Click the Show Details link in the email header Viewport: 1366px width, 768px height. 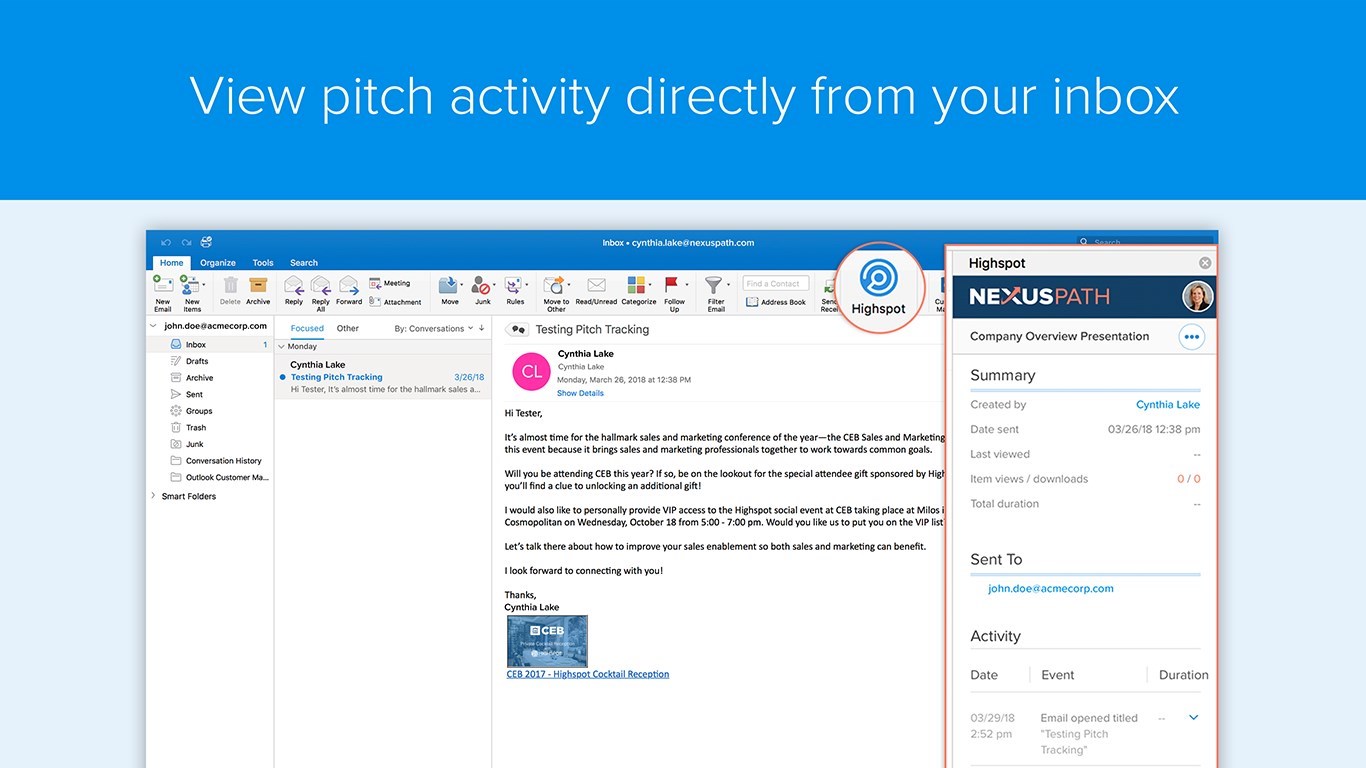pos(580,393)
